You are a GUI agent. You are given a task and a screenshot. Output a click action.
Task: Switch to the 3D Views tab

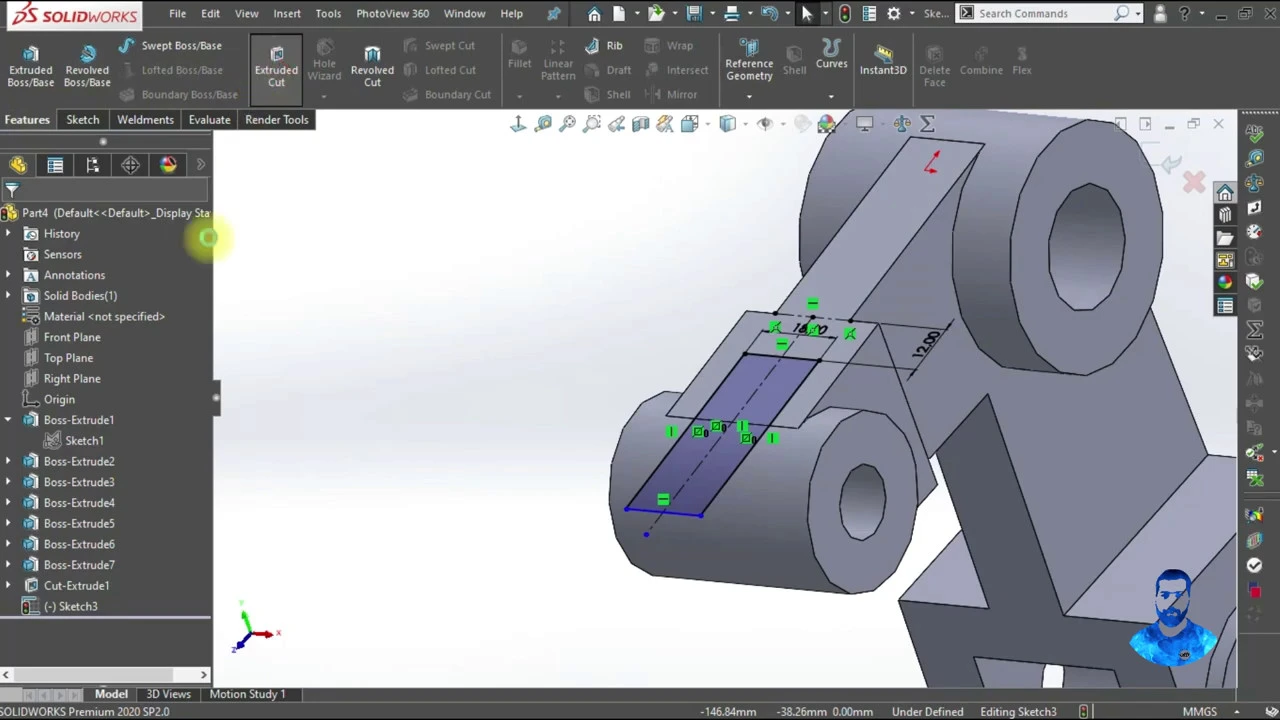(168, 694)
